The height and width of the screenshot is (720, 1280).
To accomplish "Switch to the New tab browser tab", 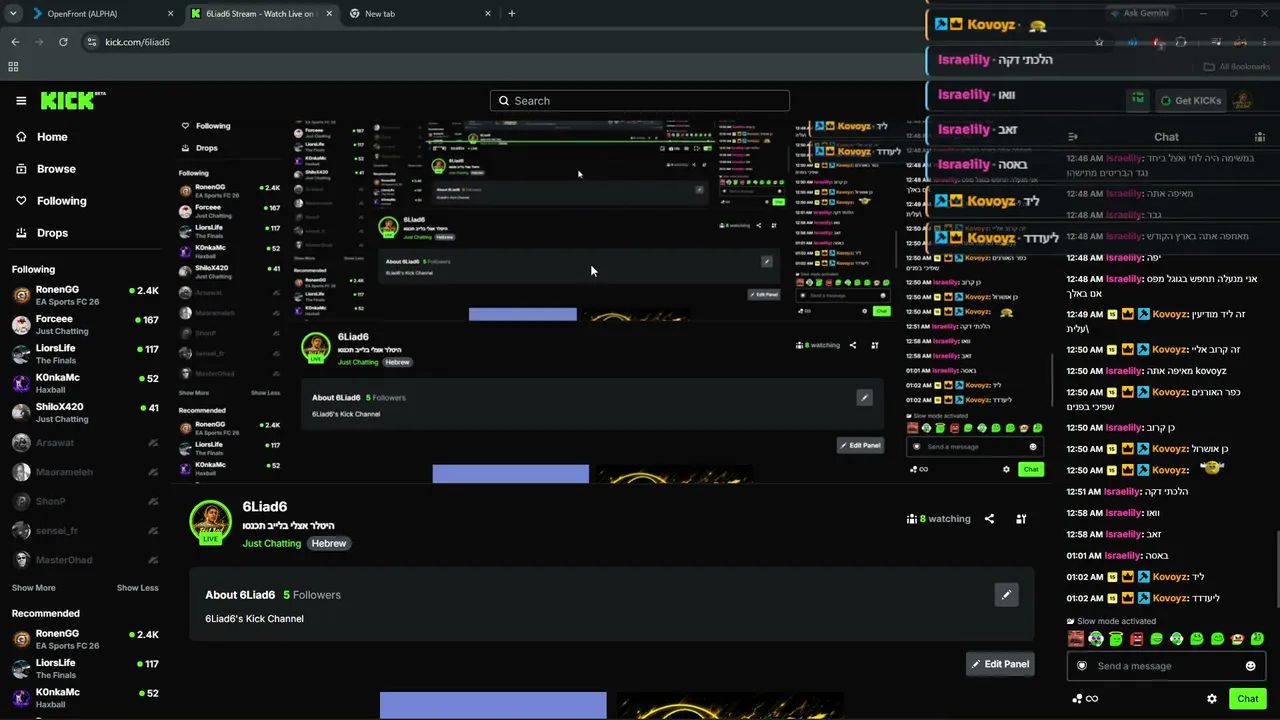I will (422, 14).
